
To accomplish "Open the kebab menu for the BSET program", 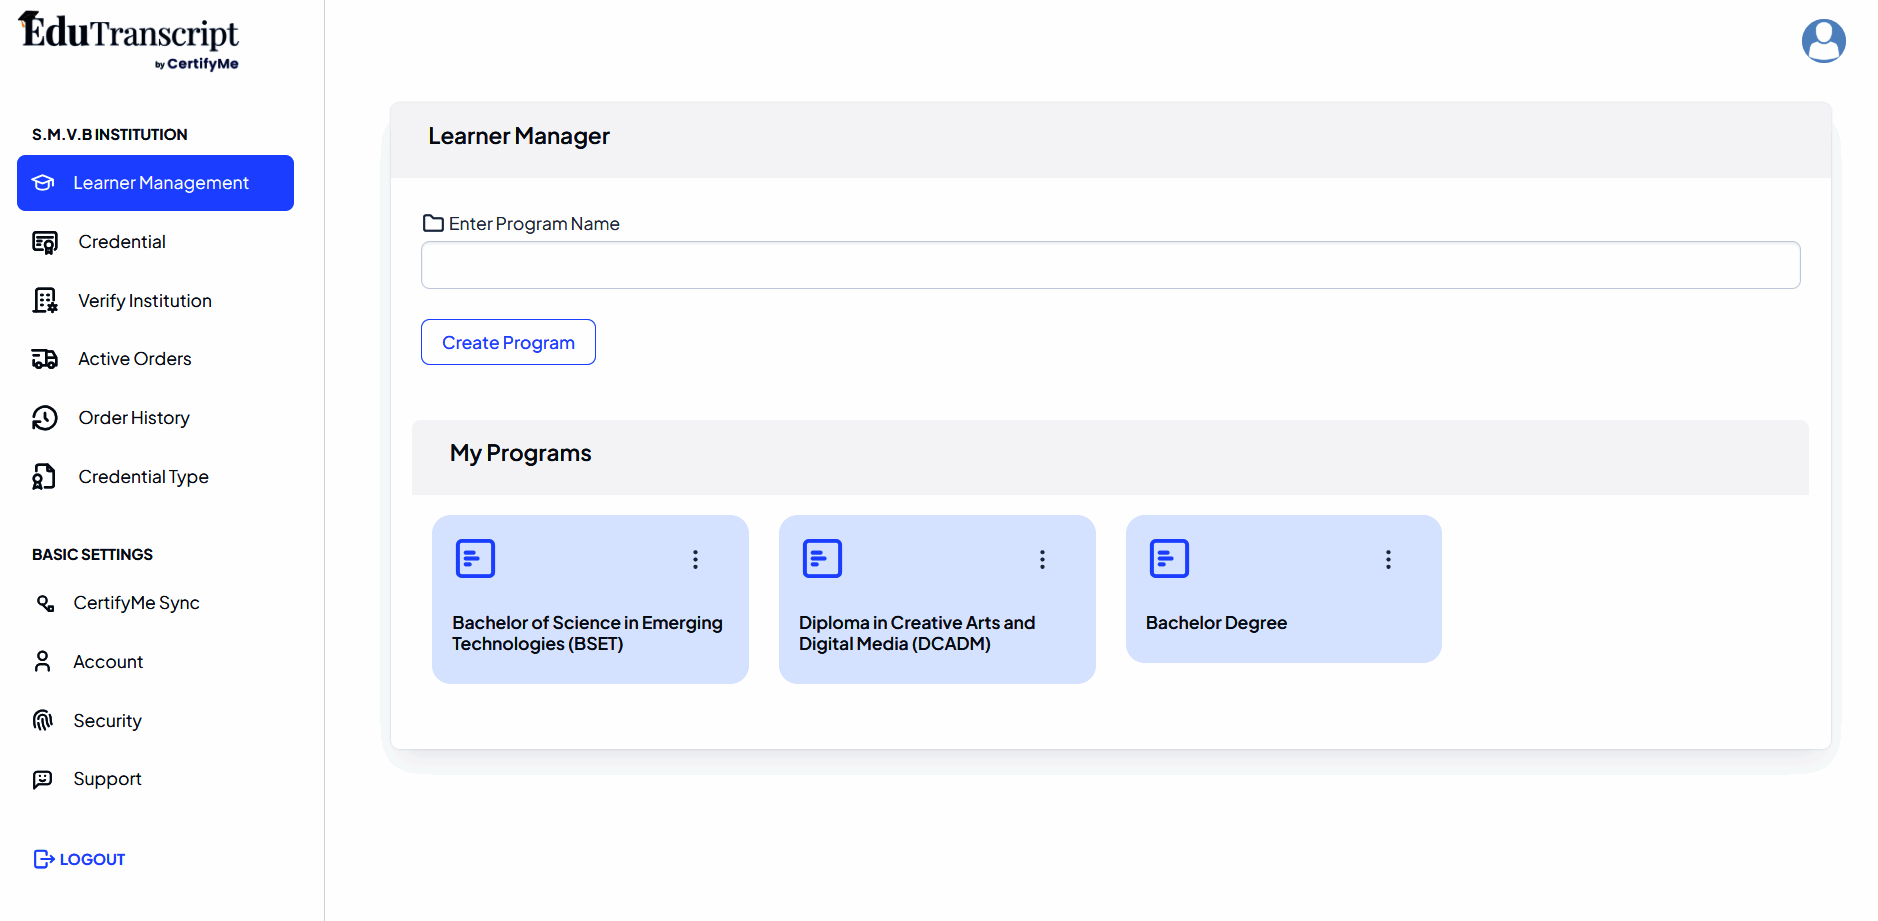I will coord(695,560).
